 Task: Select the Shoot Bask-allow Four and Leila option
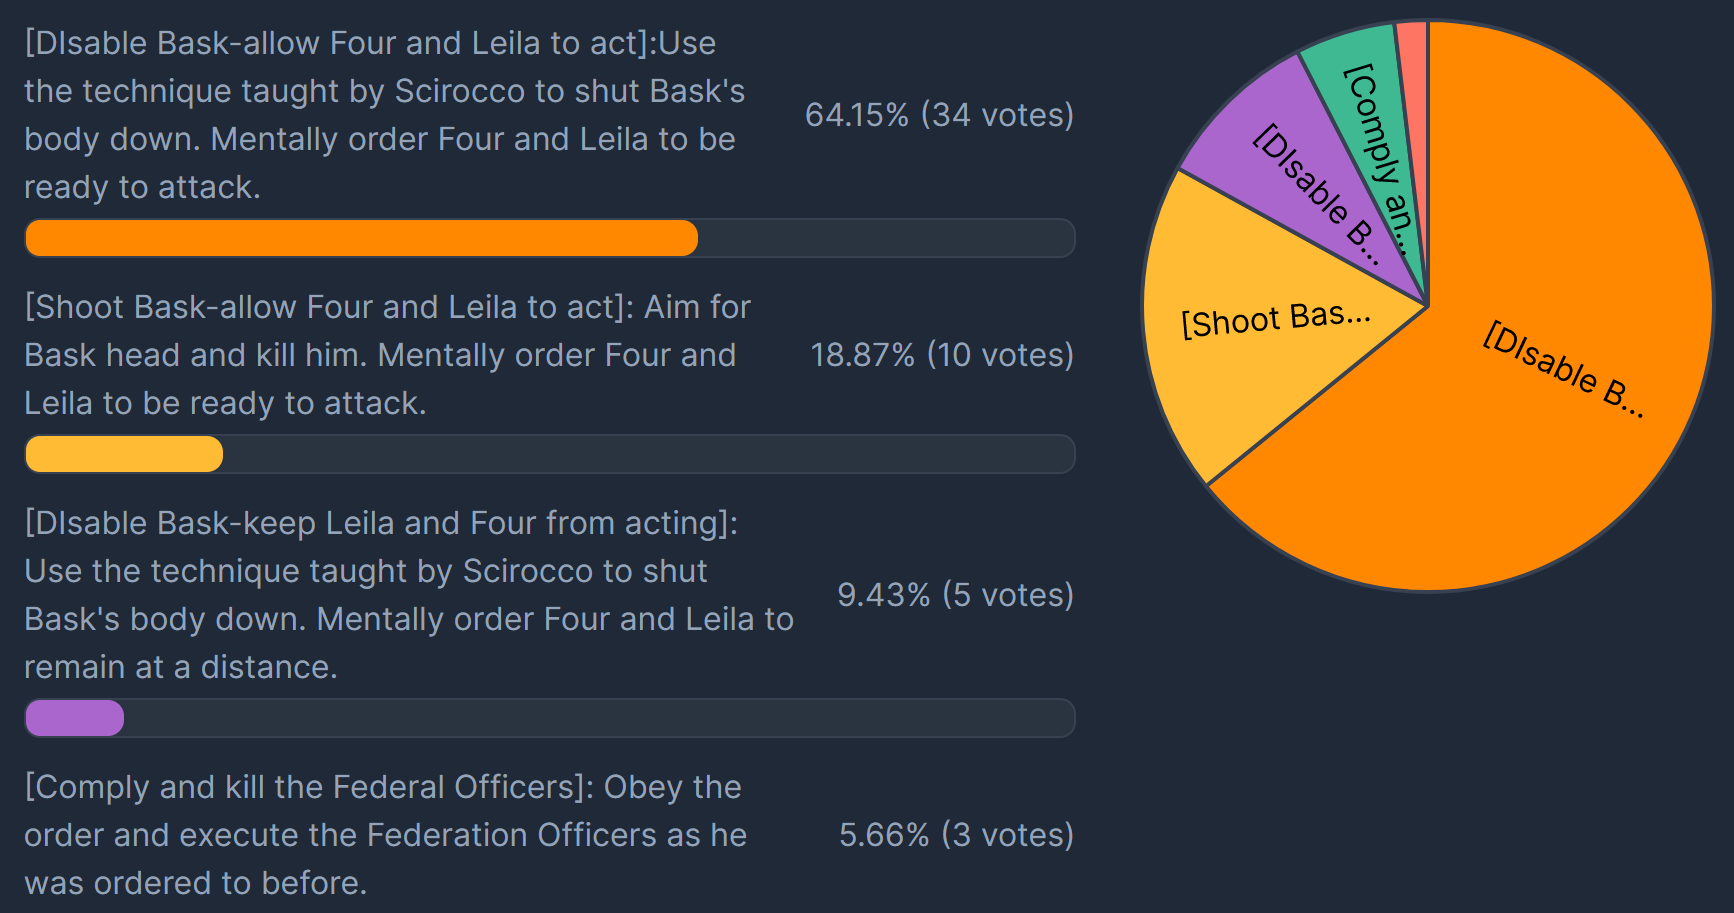(x=388, y=355)
